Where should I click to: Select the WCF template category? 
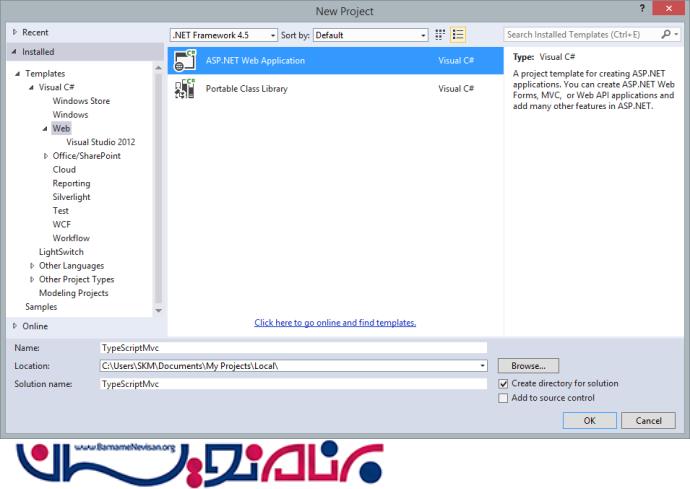click(61, 224)
